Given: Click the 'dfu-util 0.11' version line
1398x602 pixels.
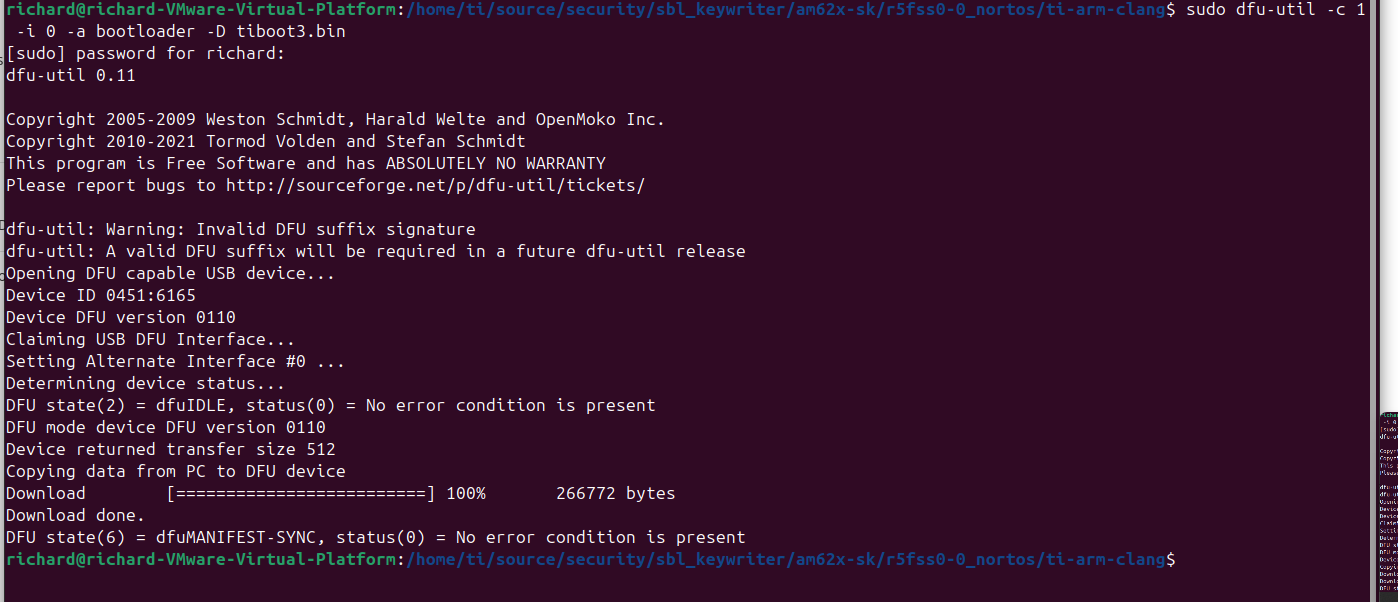Looking at the screenshot, I should click(70, 76).
